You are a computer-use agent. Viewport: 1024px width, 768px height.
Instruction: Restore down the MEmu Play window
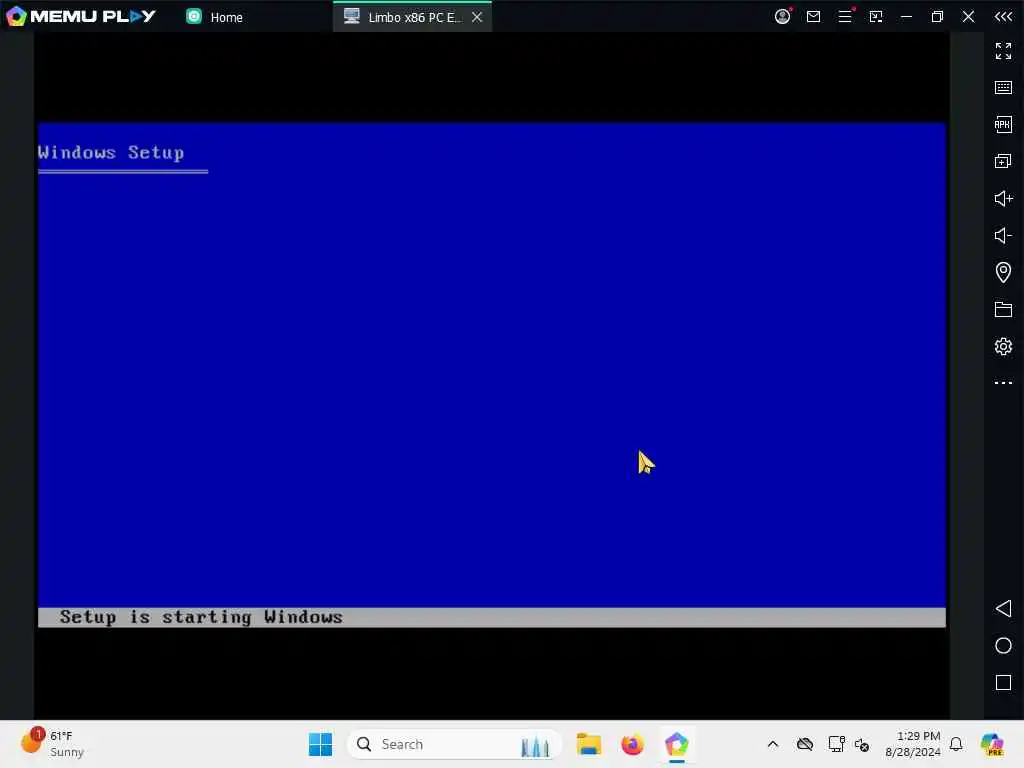937,17
